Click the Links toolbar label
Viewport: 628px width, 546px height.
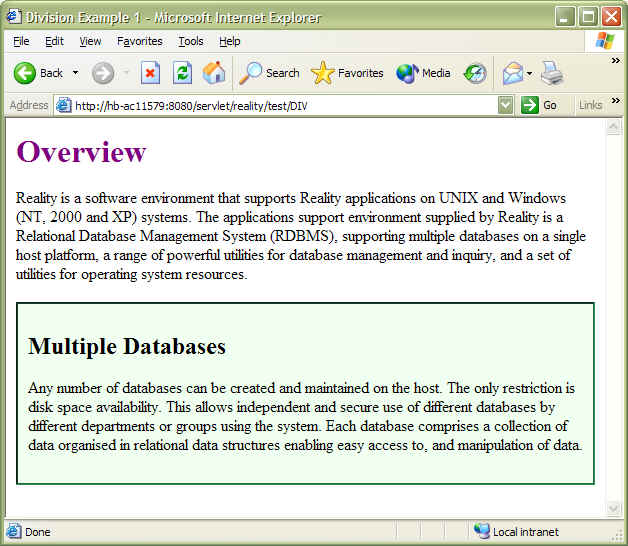(590, 105)
